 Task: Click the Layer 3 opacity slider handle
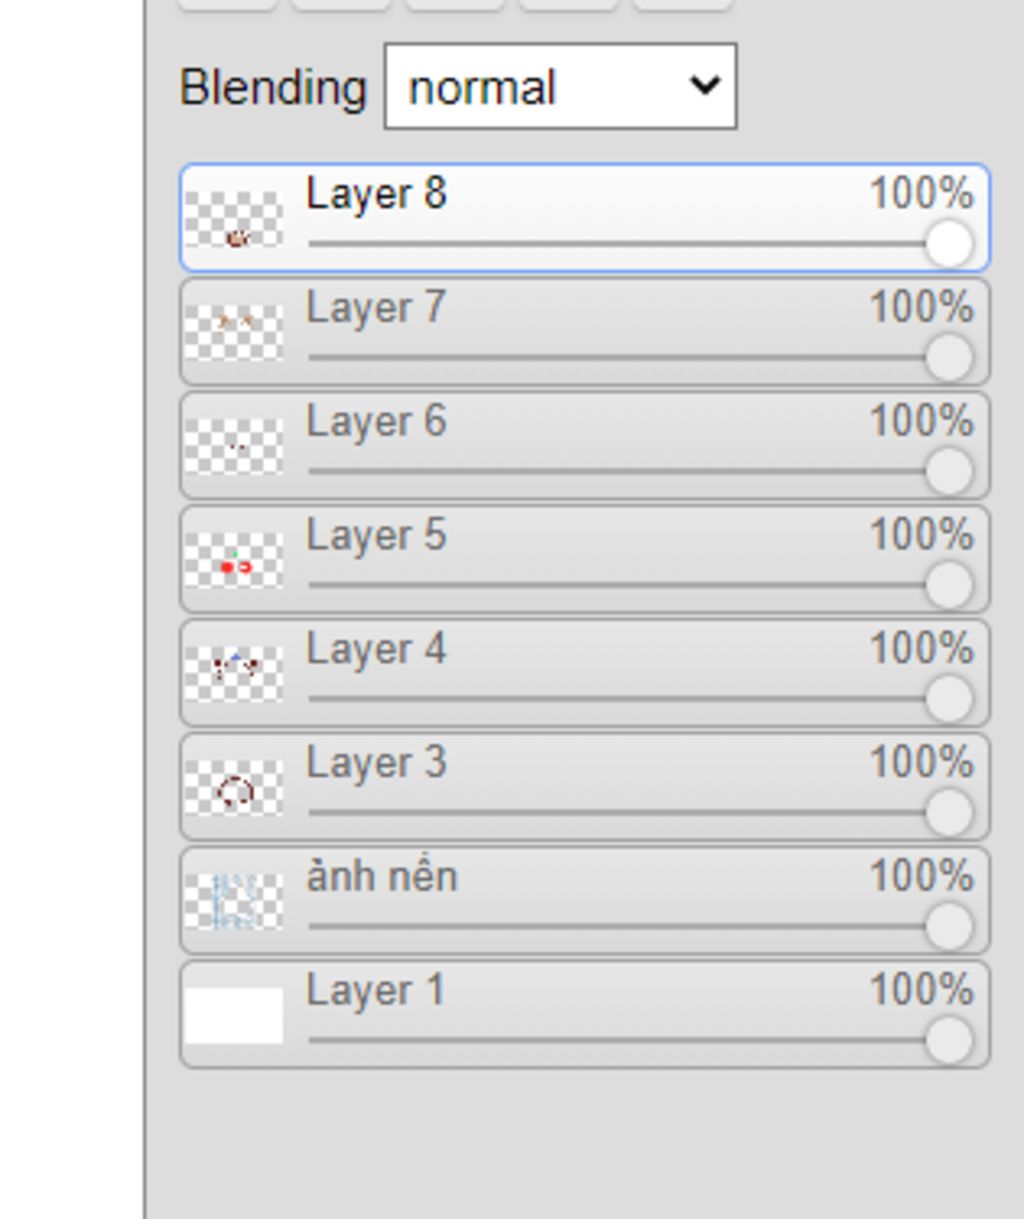point(949,813)
